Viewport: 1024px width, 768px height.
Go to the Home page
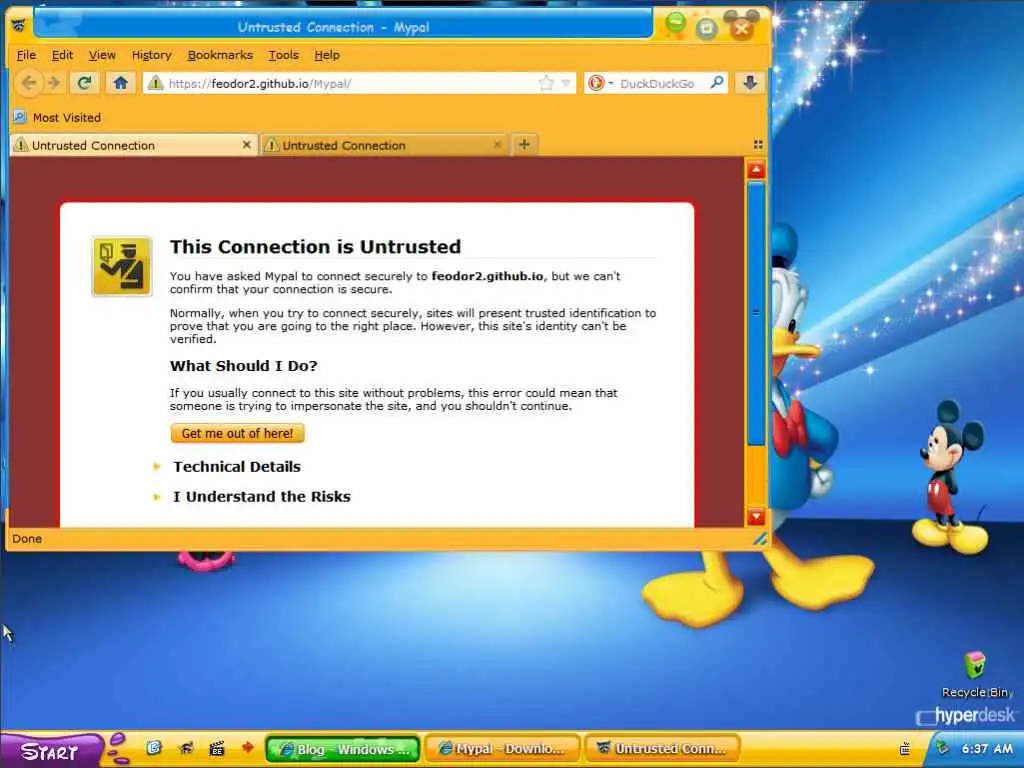click(120, 83)
